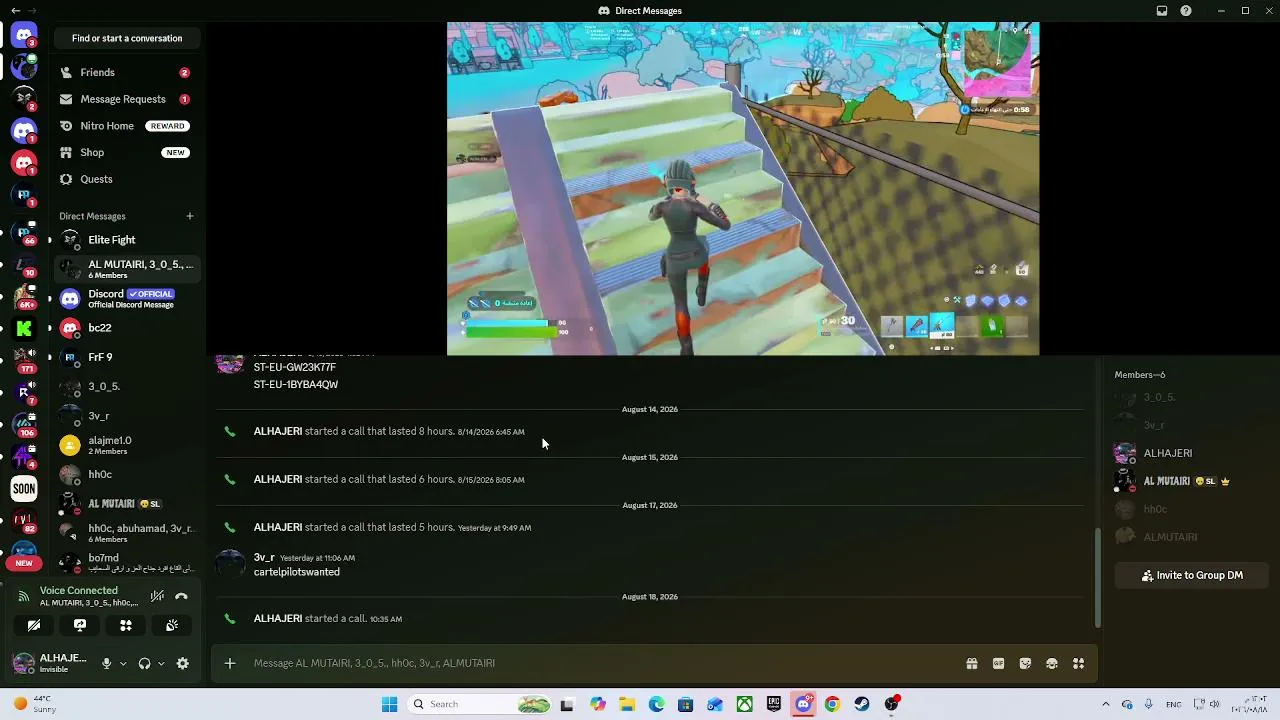Click the chat messages scrollbar
Viewport: 1280px width, 720px height.
(1097, 577)
